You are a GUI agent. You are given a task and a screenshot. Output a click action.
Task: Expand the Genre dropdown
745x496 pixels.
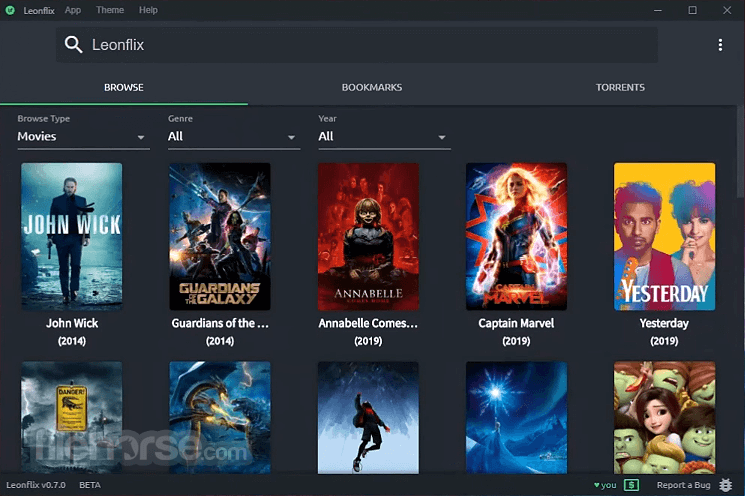[234, 137]
